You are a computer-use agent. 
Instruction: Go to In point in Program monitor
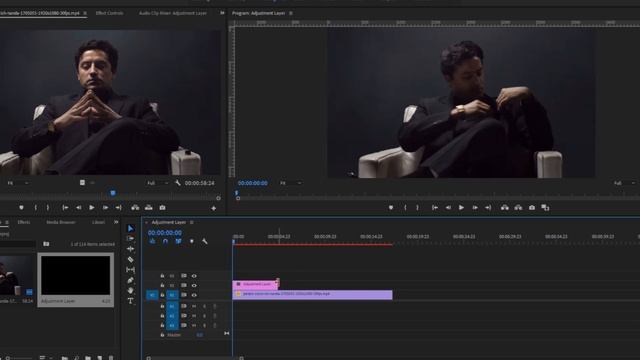click(435, 208)
